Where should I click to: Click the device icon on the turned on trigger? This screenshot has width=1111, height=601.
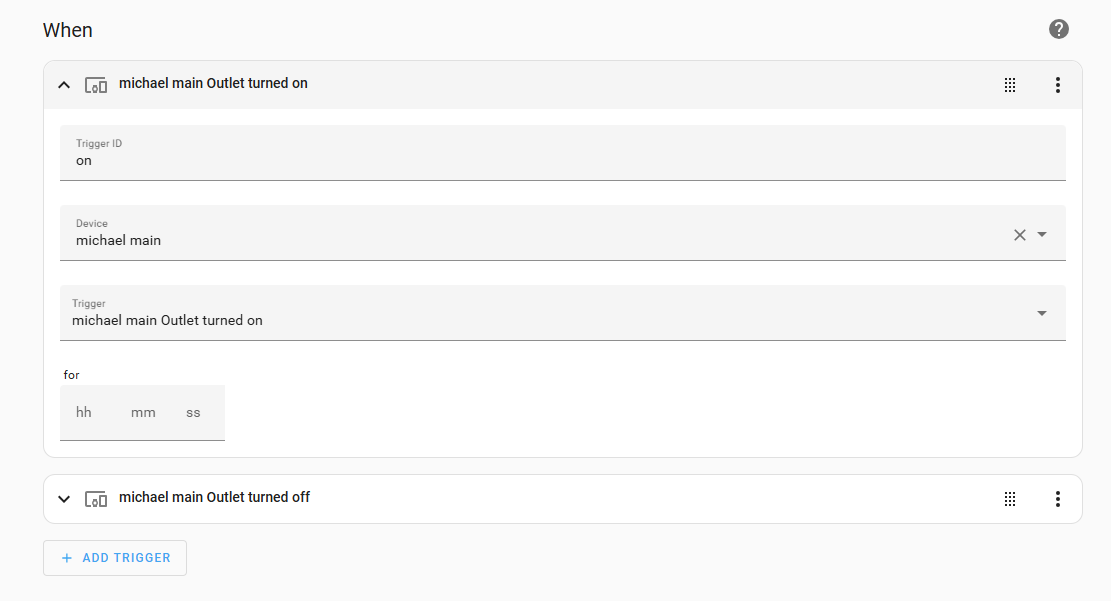[x=95, y=85]
